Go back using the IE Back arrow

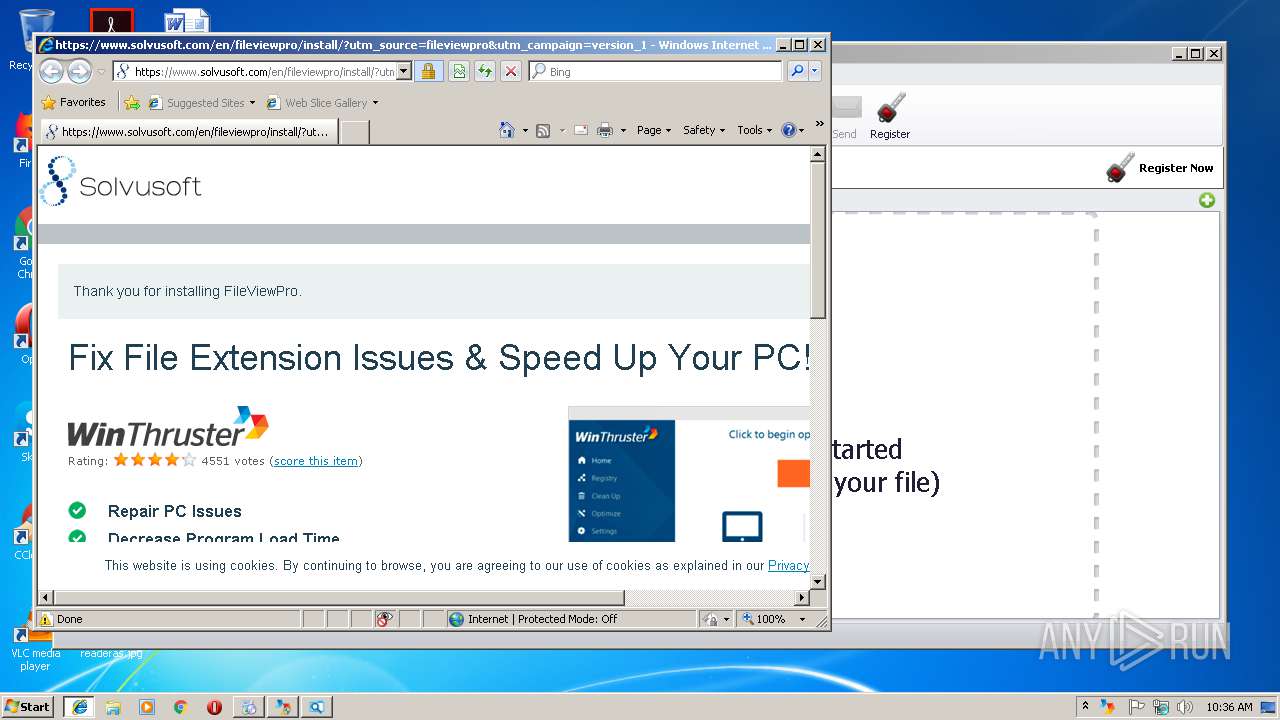pos(51,71)
